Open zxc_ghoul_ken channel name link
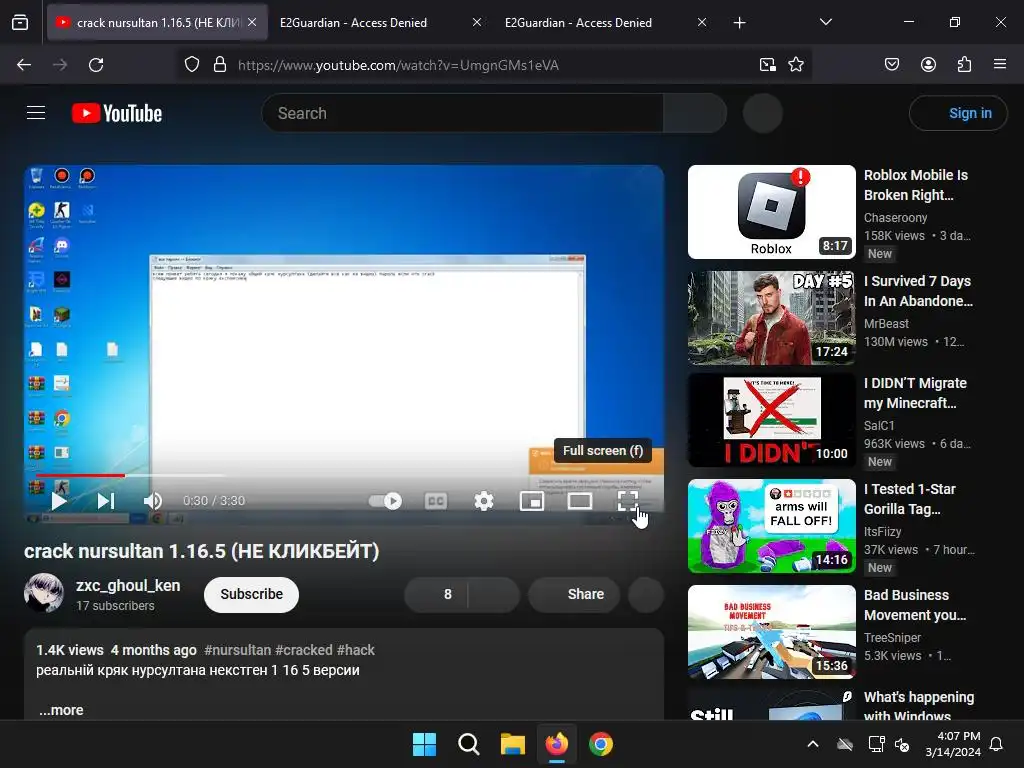The width and height of the screenshot is (1024, 768). (x=128, y=585)
